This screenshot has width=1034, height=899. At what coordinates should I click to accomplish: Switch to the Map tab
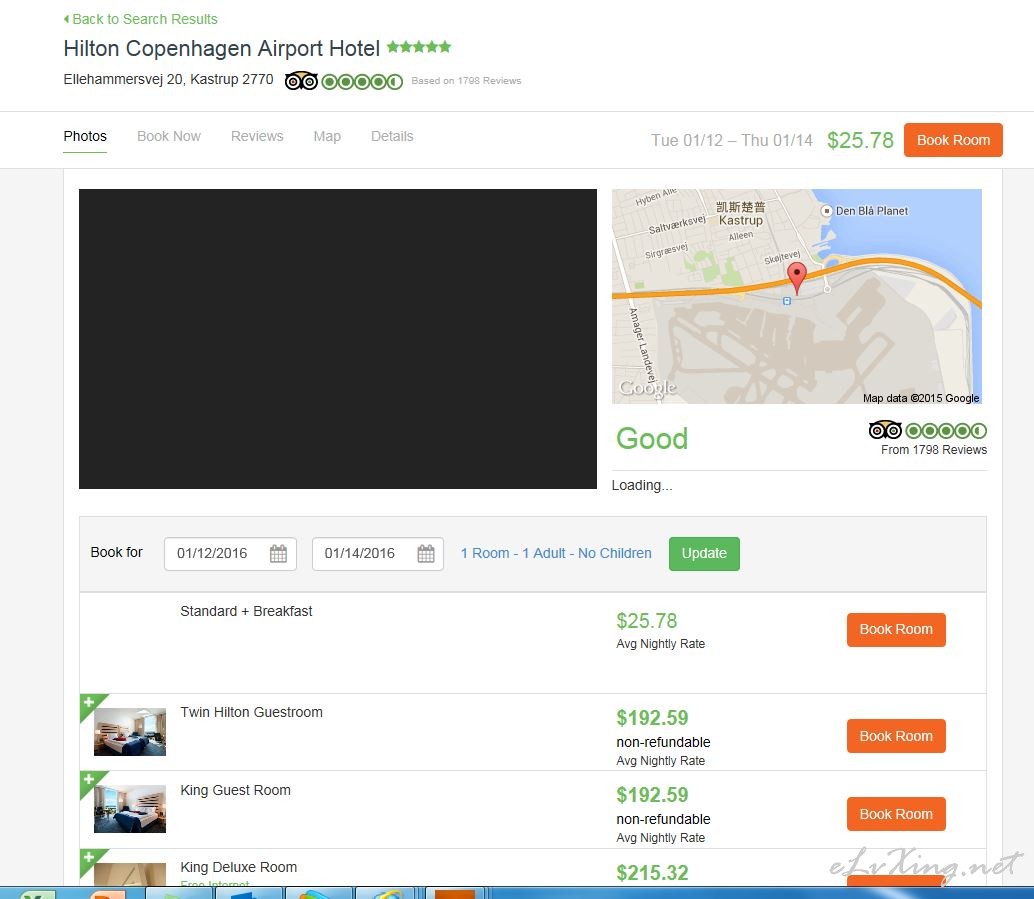pos(327,137)
